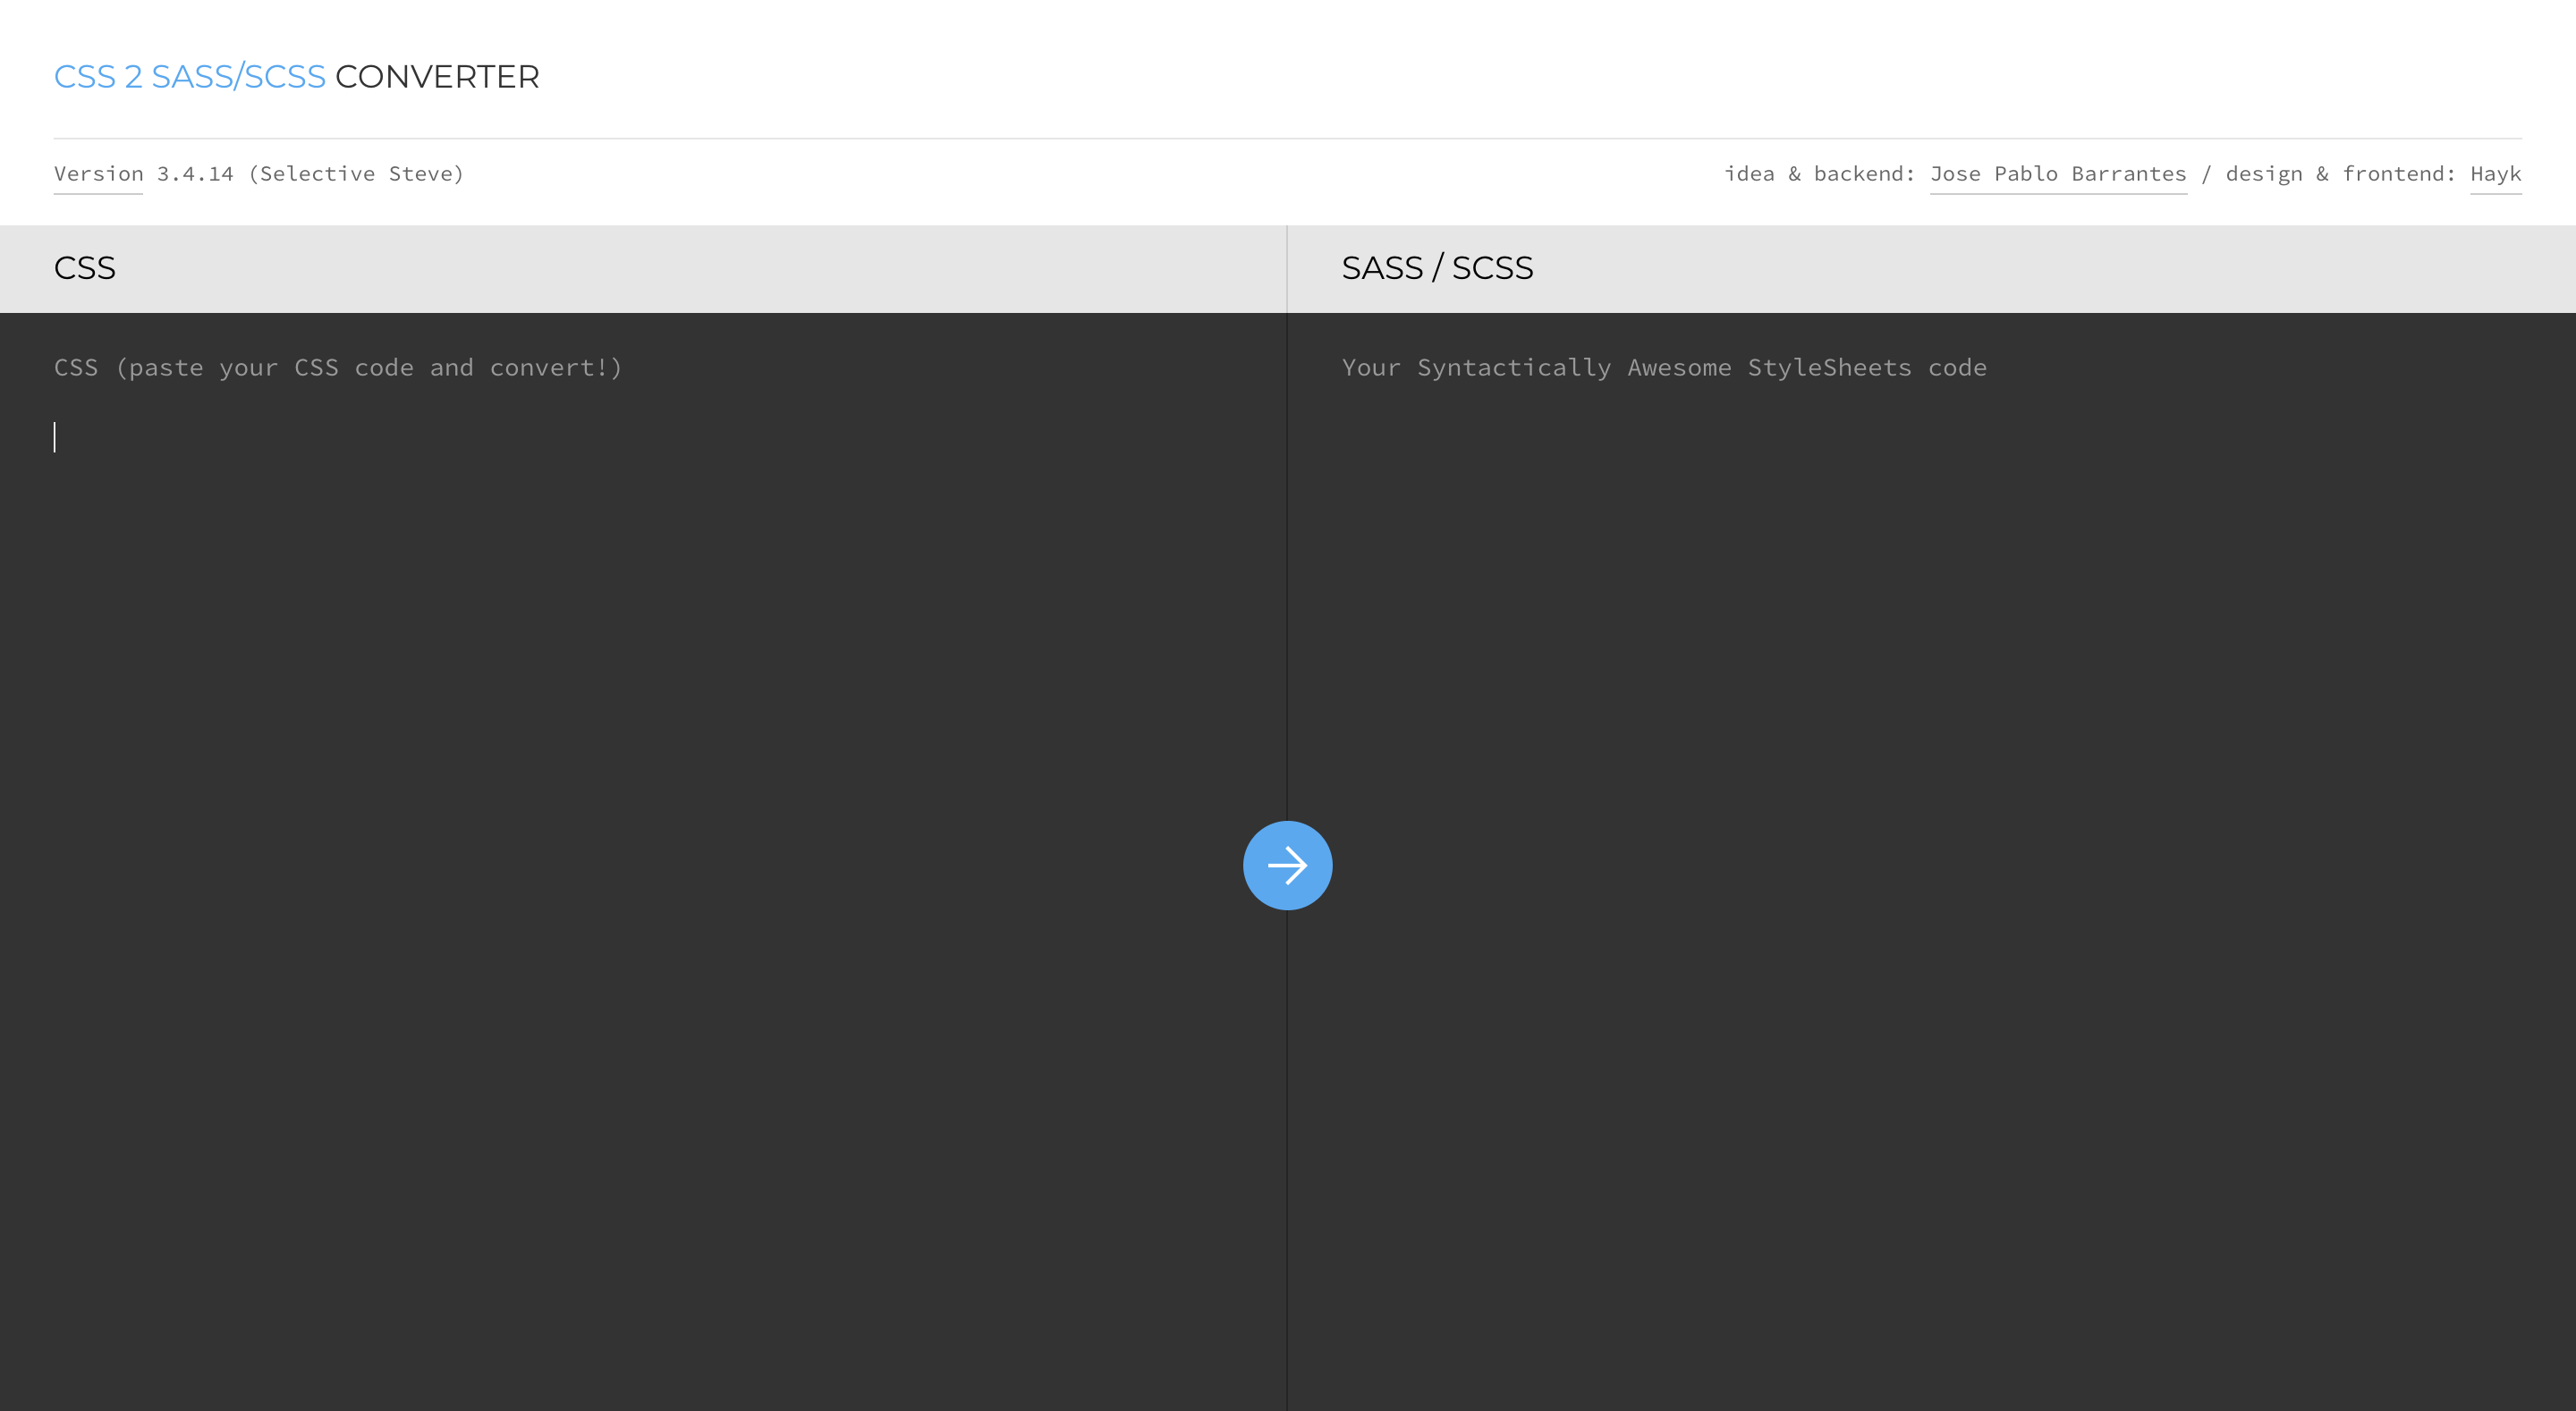Open the Hayk frontend credit link
Screen dimensions: 2576x1411
(2495, 174)
